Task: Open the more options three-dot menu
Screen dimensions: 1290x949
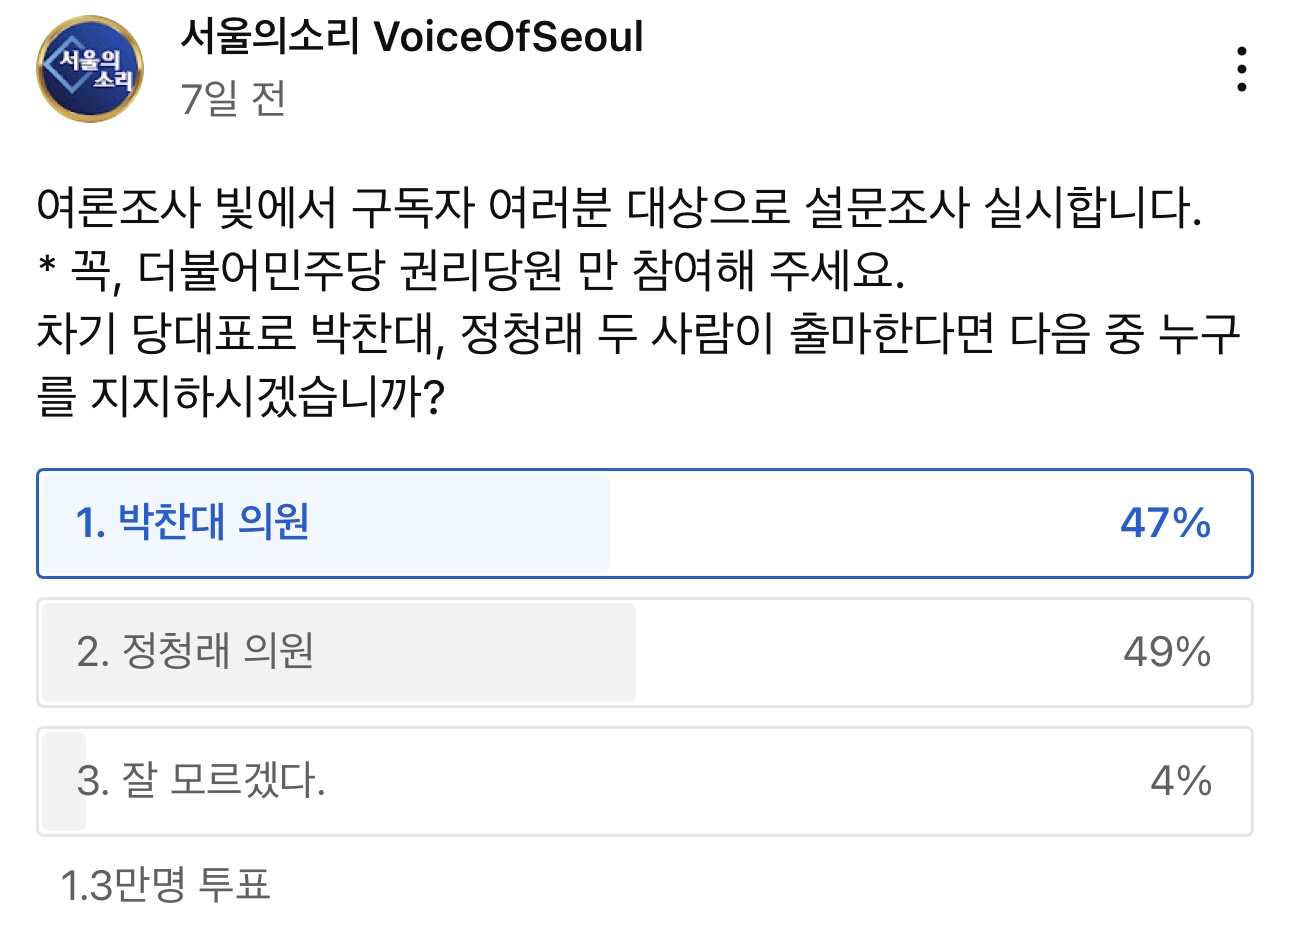Action: click(1241, 70)
